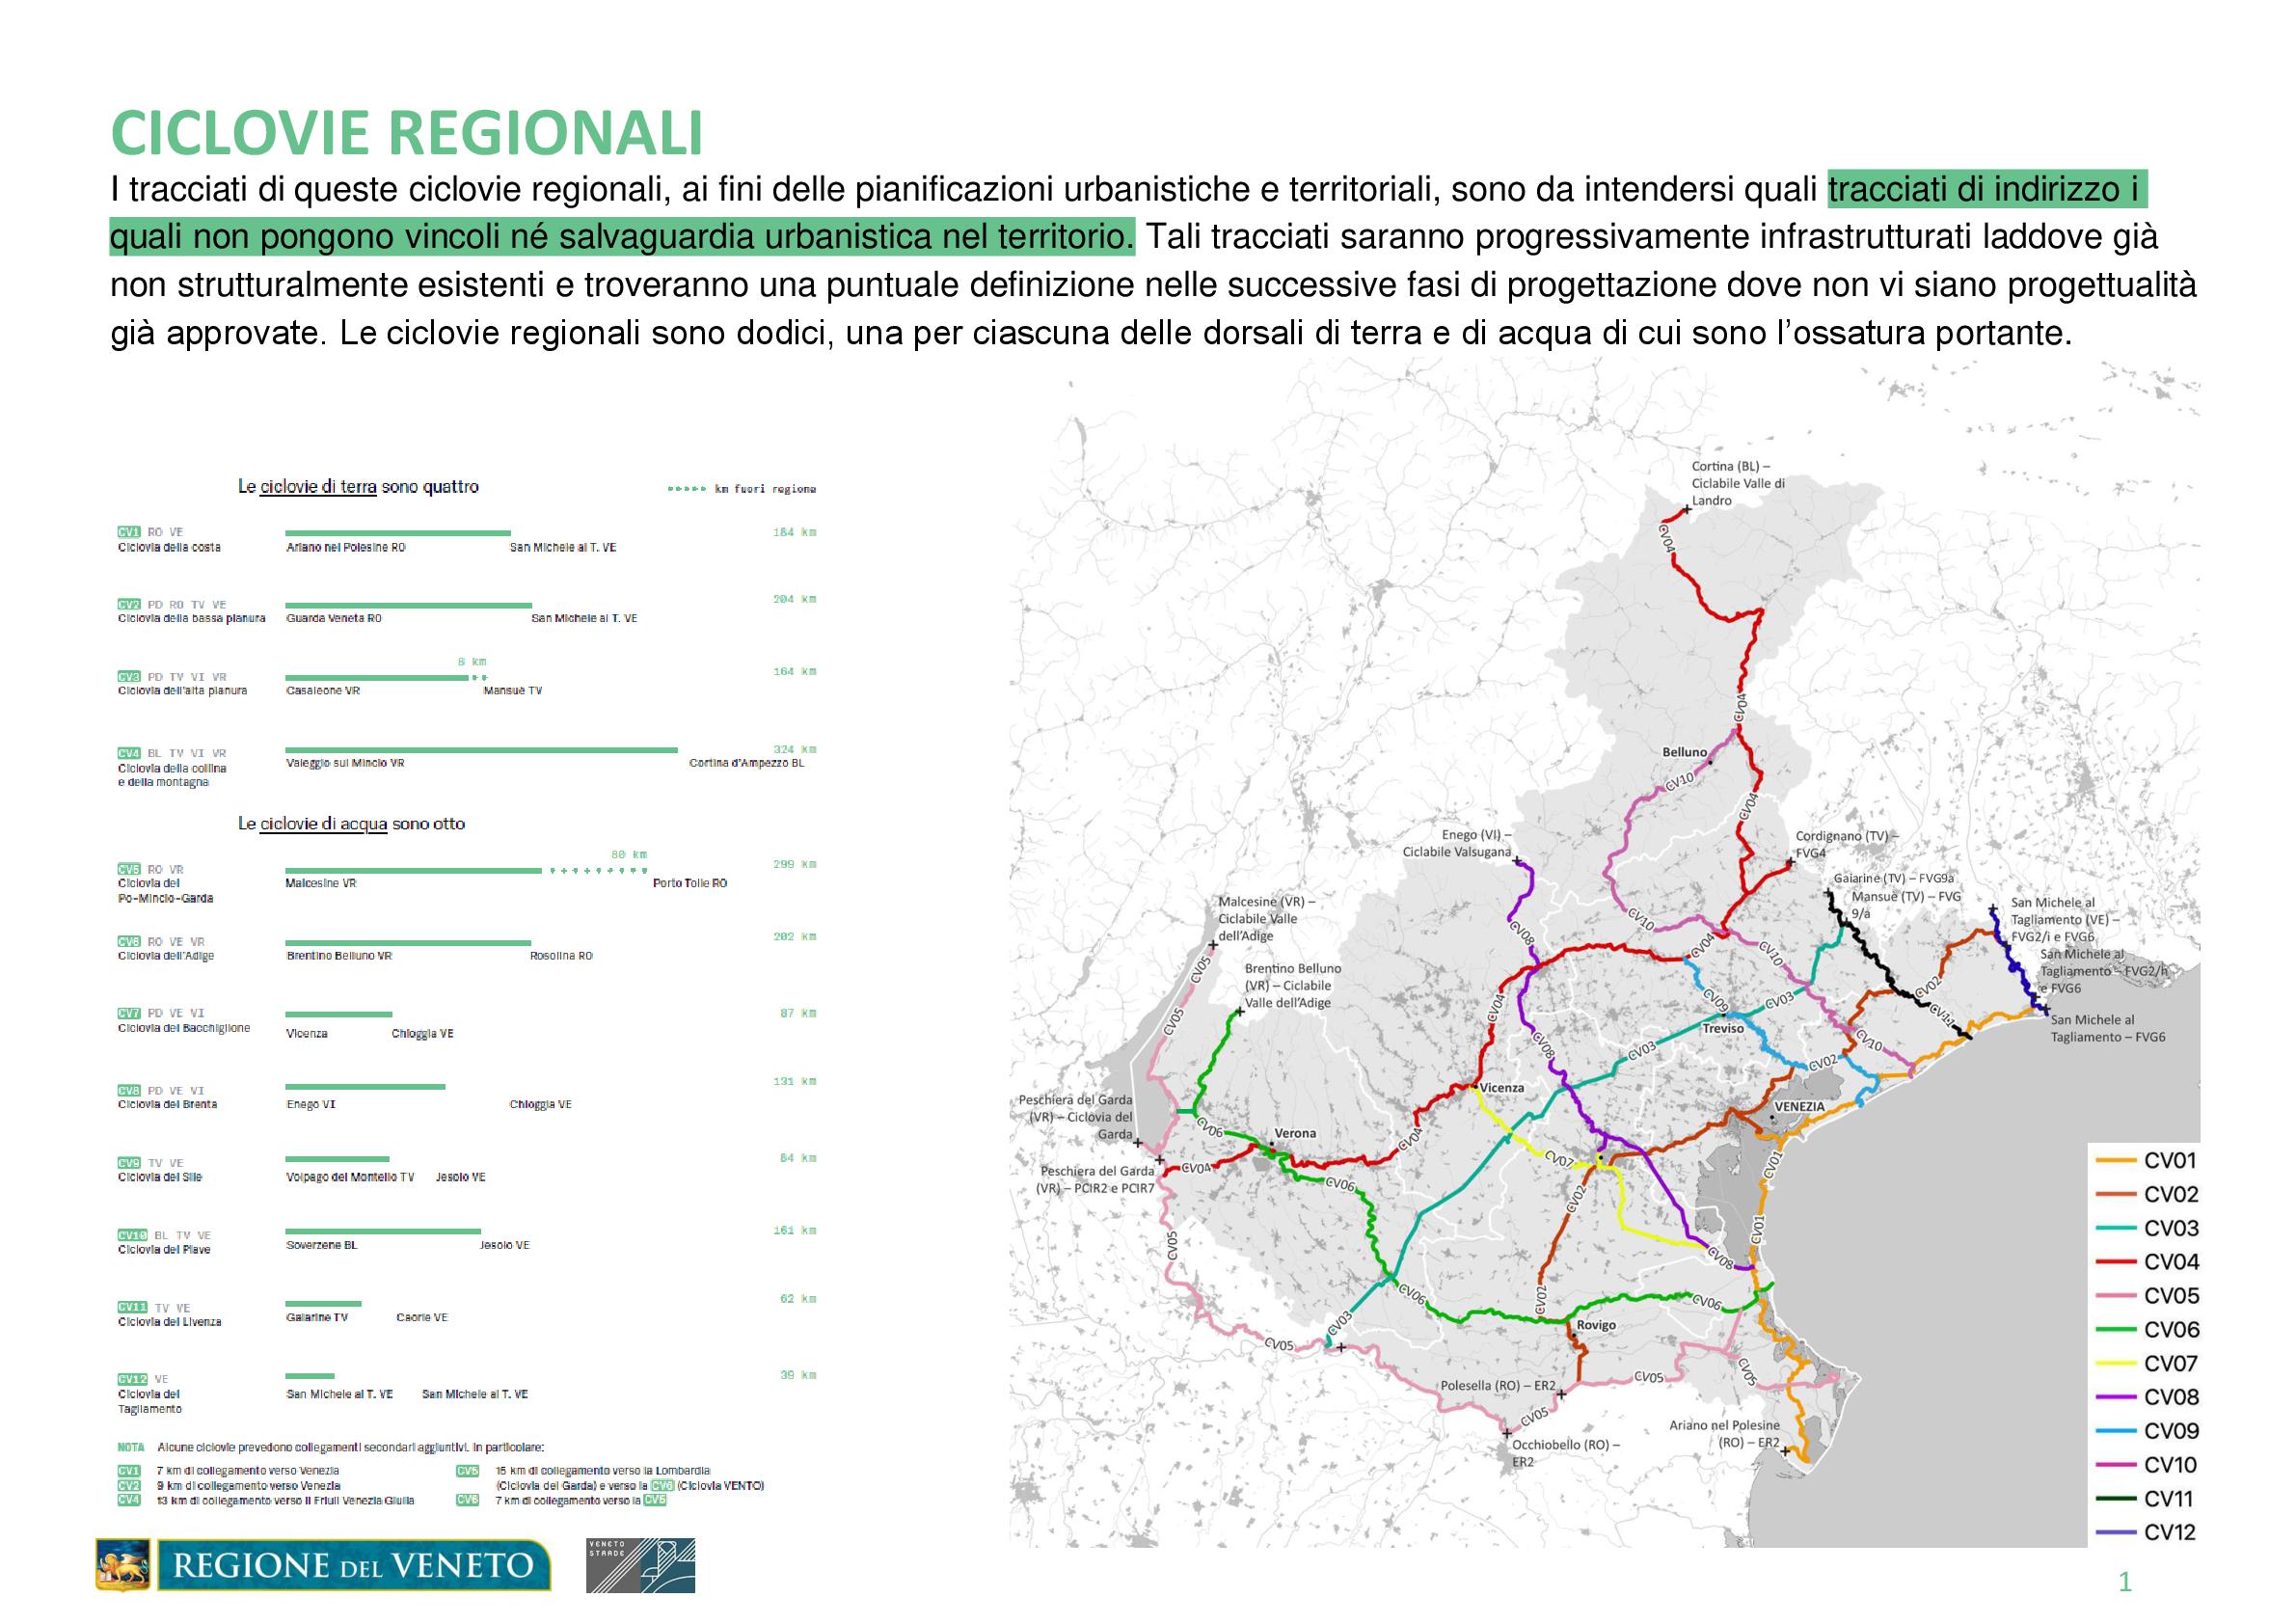This screenshot has width=2296, height=1624.
Task: Click the VENEZIA label on the map
Action: click(x=1800, y=1107)
